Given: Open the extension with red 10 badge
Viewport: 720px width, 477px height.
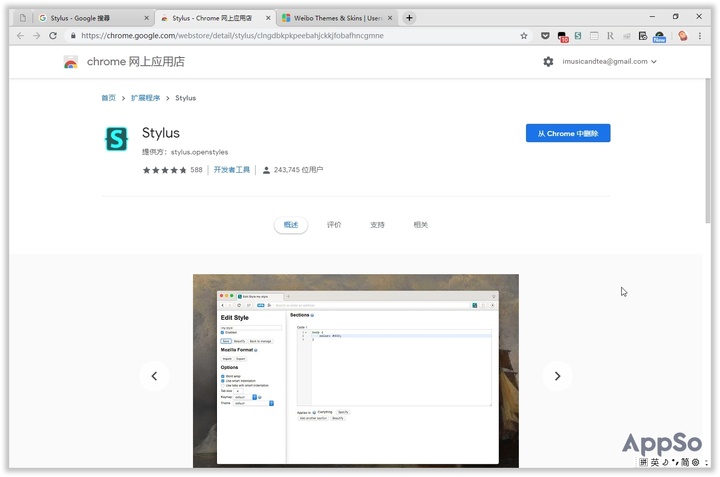Looking at the screenshot, I should point(562,36).
